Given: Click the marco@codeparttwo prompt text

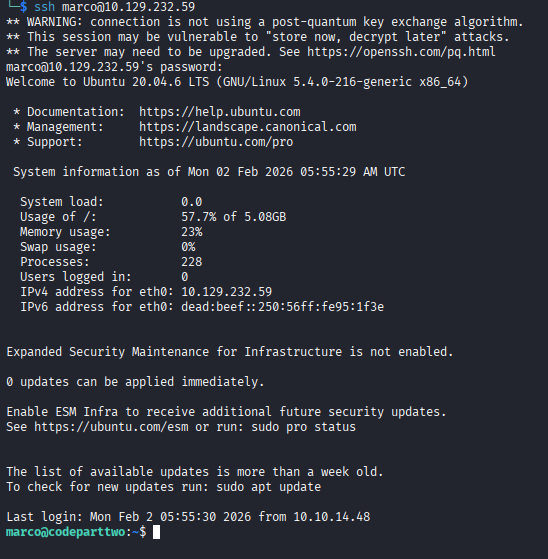Looking at the screenshot, I should click(66, 532).
